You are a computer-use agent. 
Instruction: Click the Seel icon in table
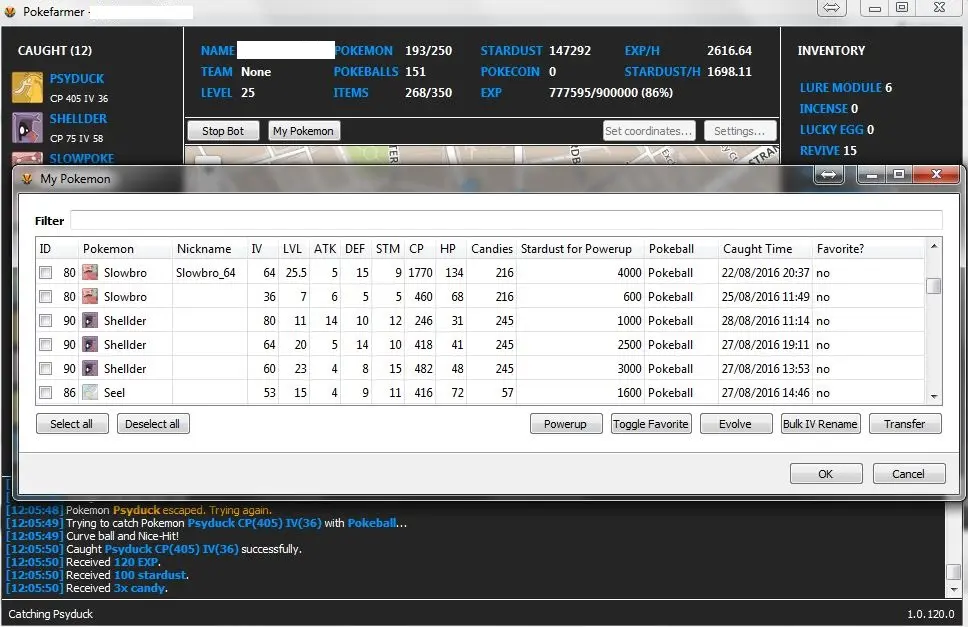tap(90, 392)
